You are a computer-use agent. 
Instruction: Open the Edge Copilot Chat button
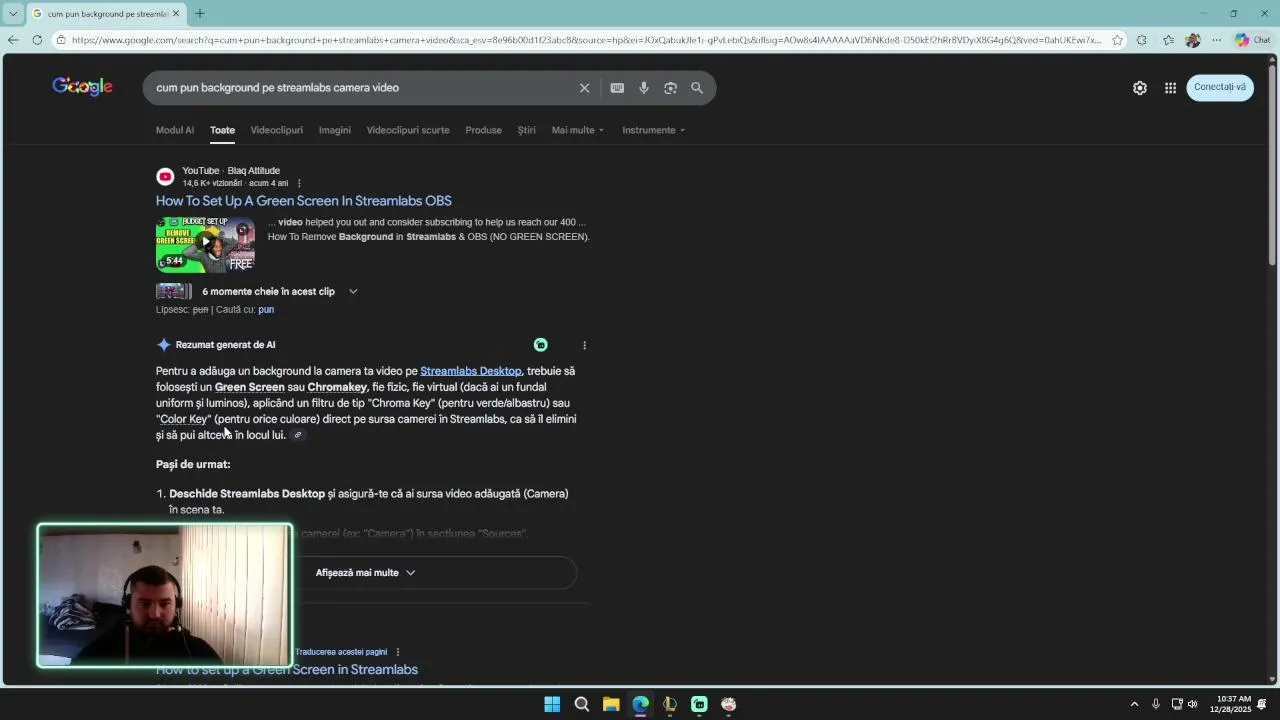click(x=1254, y=40)
